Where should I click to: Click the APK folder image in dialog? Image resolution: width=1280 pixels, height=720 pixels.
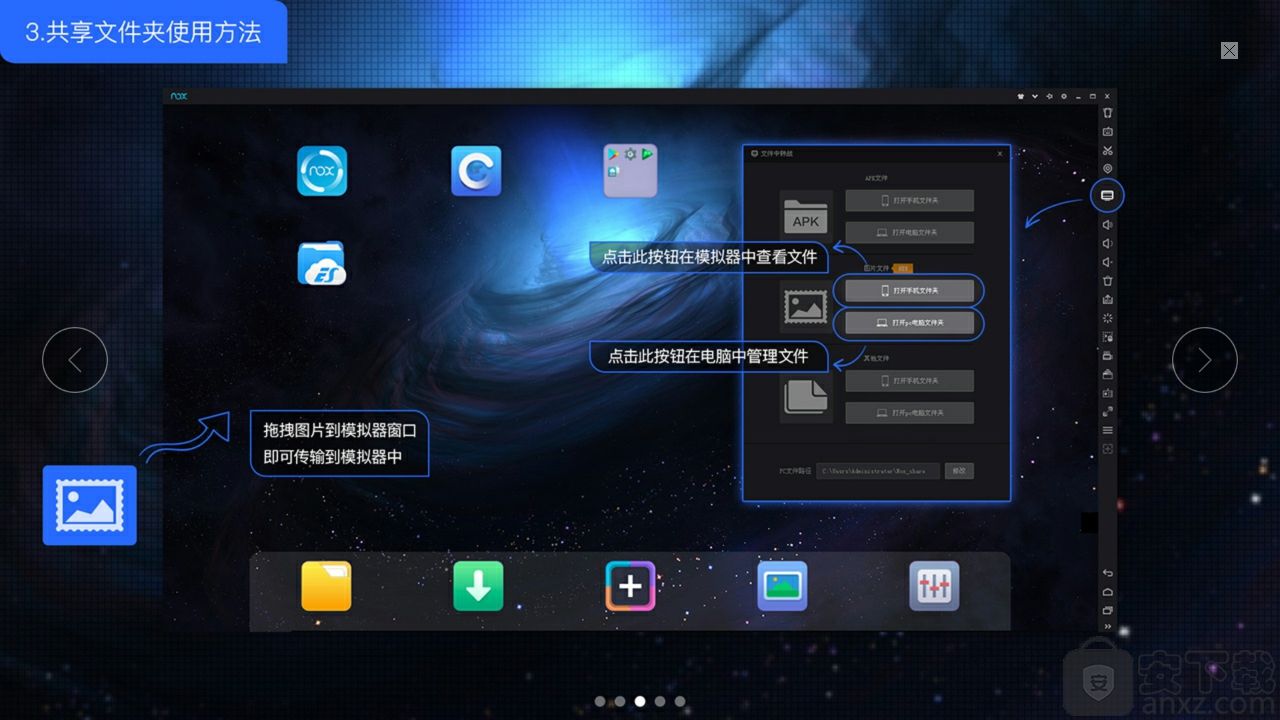coord(806,216)
